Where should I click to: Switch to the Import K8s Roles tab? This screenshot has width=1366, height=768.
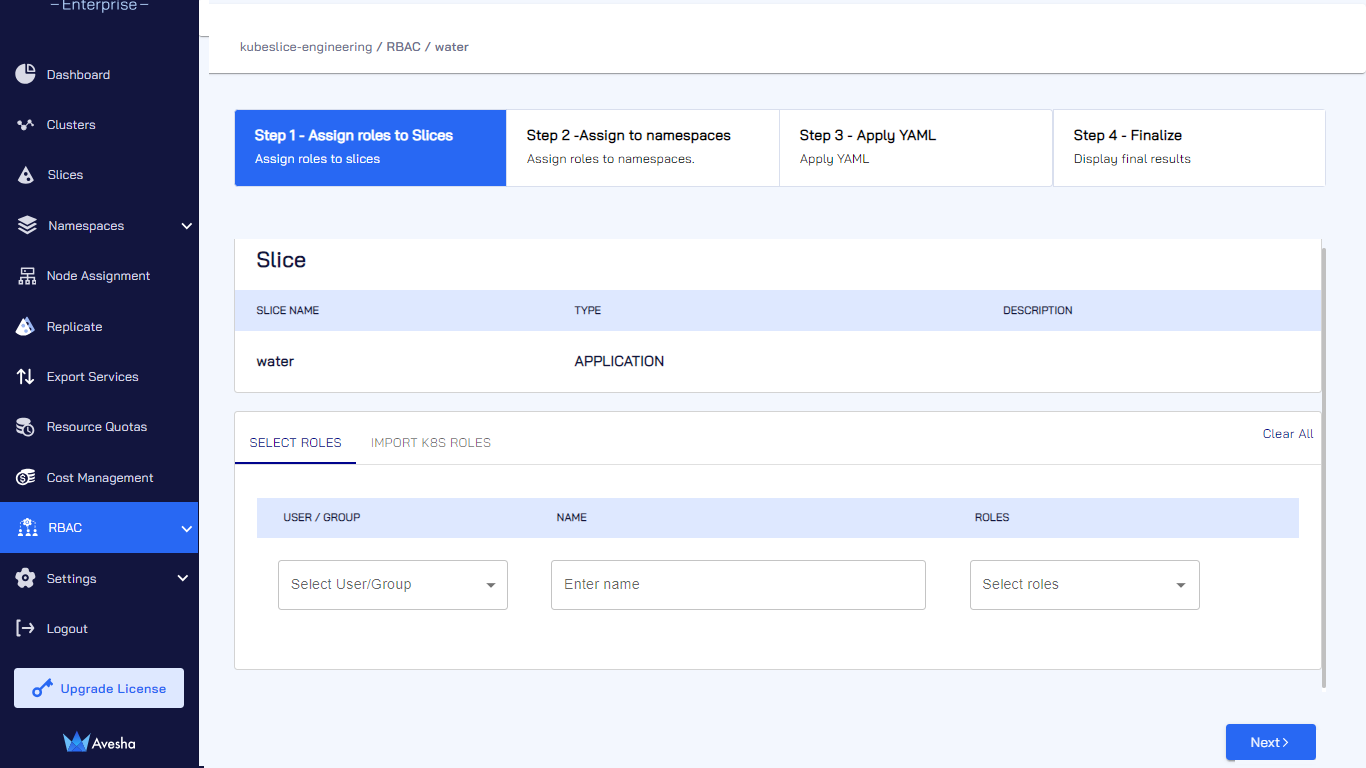pyautogui.click(x=431, y=442)
